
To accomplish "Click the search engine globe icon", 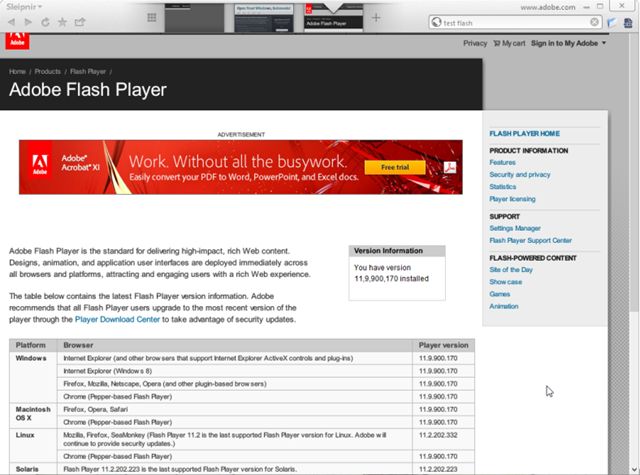I will [436, 22].
